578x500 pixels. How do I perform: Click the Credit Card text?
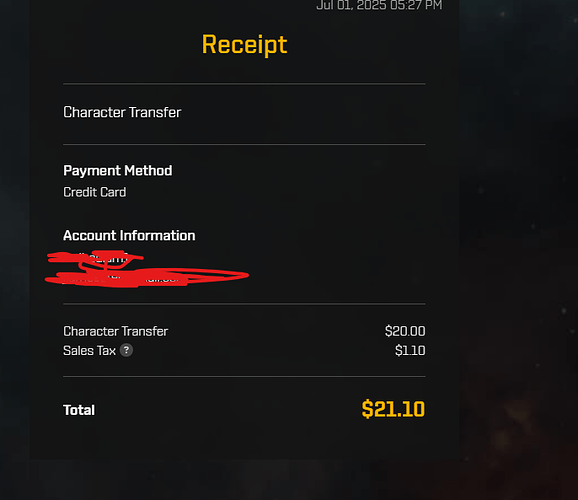tap(94, 192)
